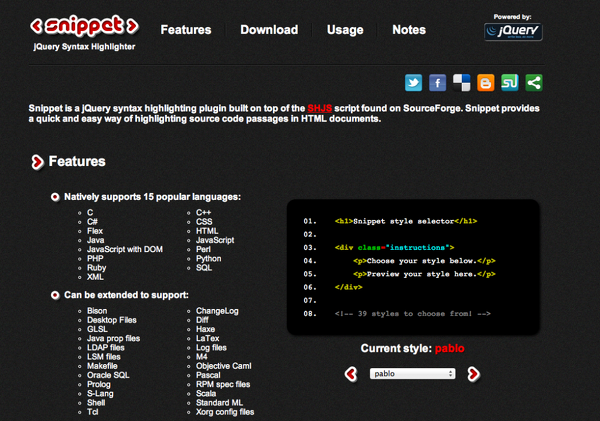The height and width of the screenshot is (421, 600).
Task: Select the Desktop Files list item
Action: (x=112, y=320)
